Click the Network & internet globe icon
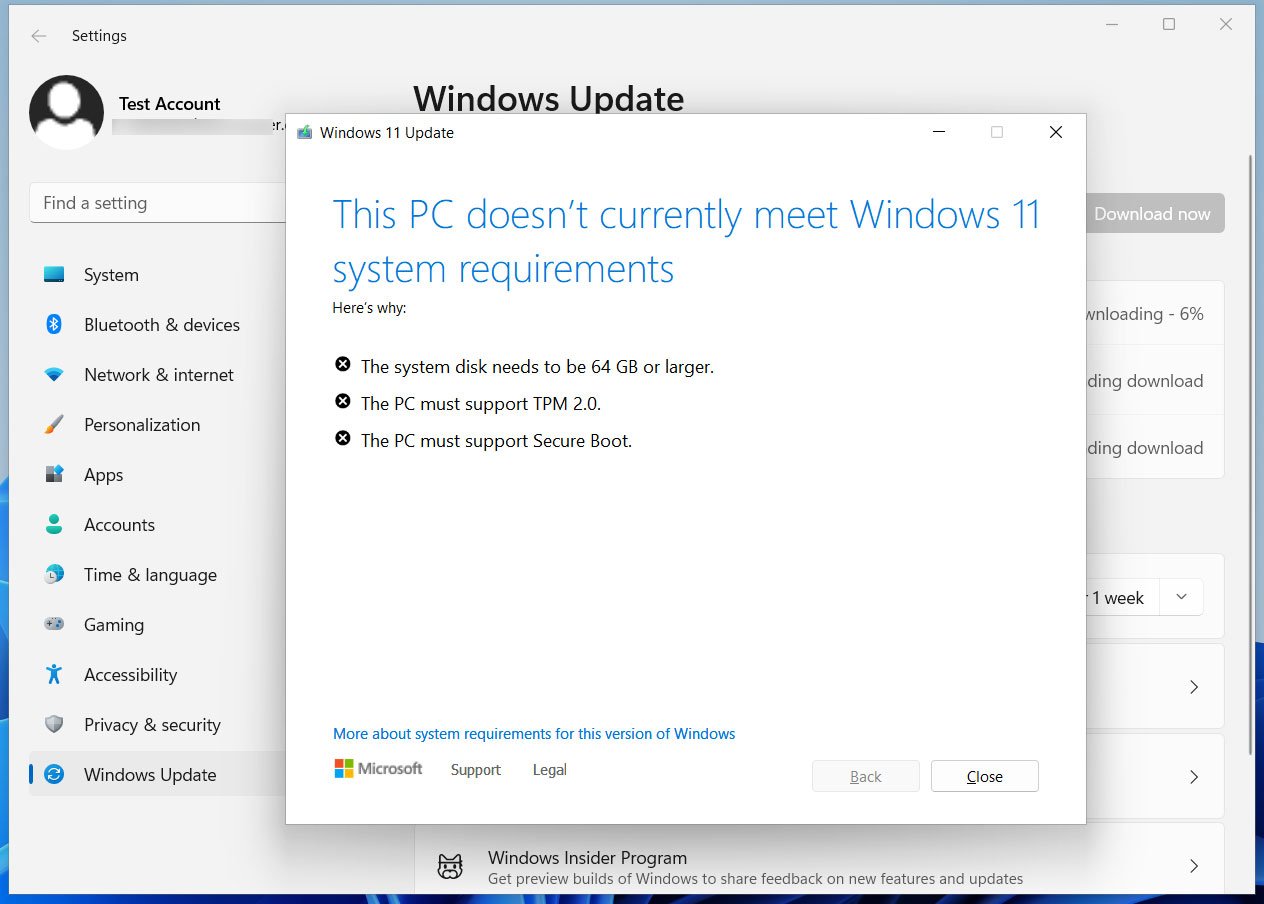 [54, 374]
